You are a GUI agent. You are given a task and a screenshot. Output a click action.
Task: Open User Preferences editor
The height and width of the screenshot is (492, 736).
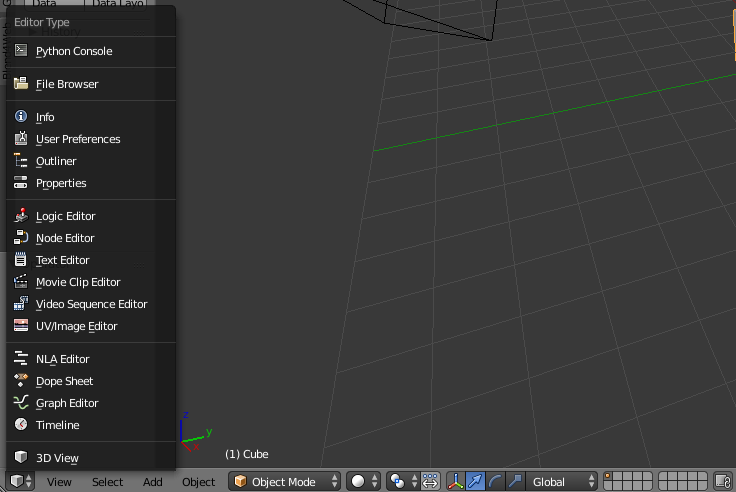click(x=77, y=139)
